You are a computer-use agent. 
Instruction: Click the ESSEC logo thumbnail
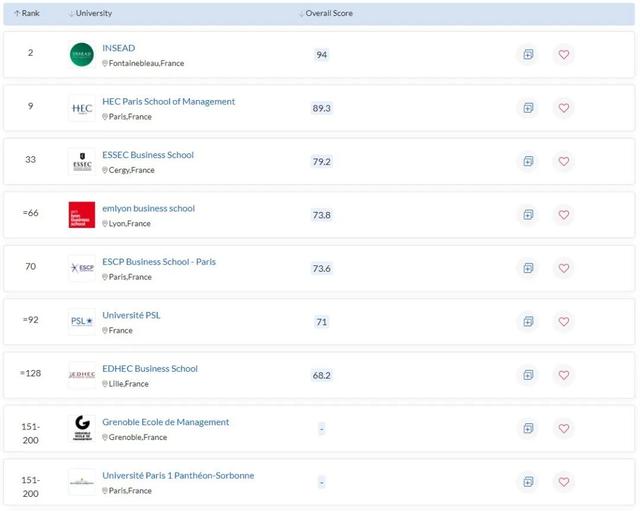[82, 162]
